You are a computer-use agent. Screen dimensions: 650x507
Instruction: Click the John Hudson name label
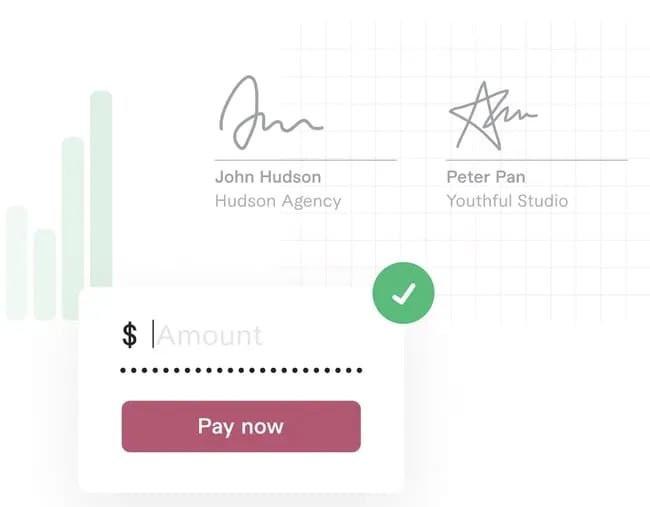tap(268, 177)
